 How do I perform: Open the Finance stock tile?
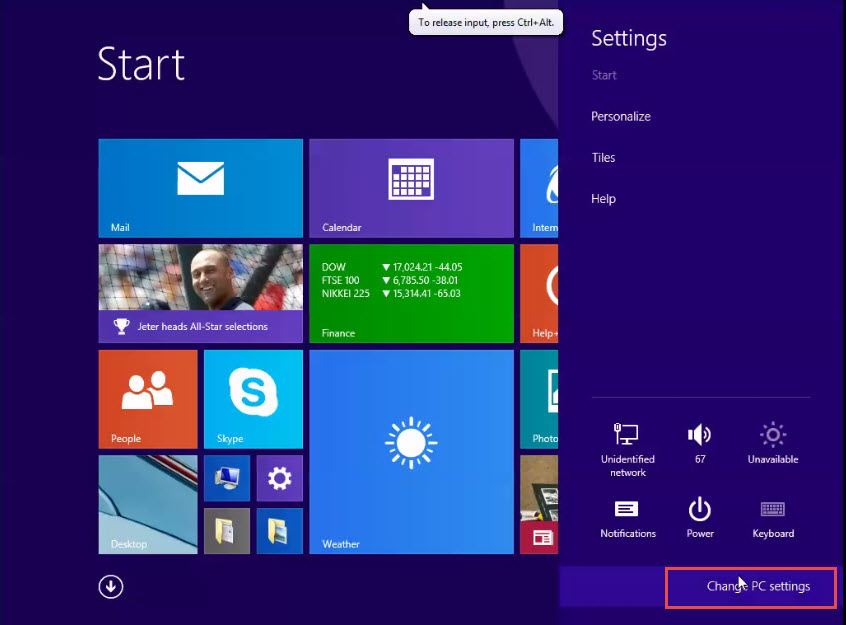pos(411,294)
